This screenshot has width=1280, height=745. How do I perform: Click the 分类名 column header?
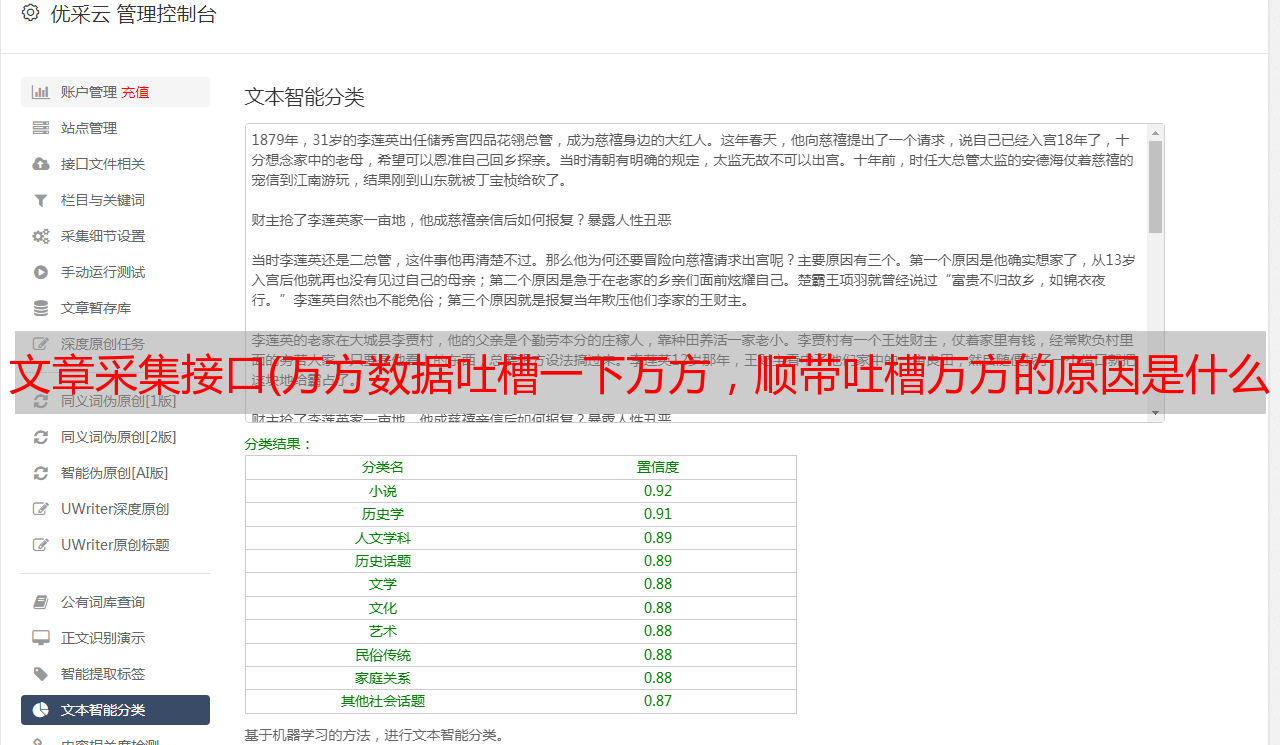pos(383,467)
